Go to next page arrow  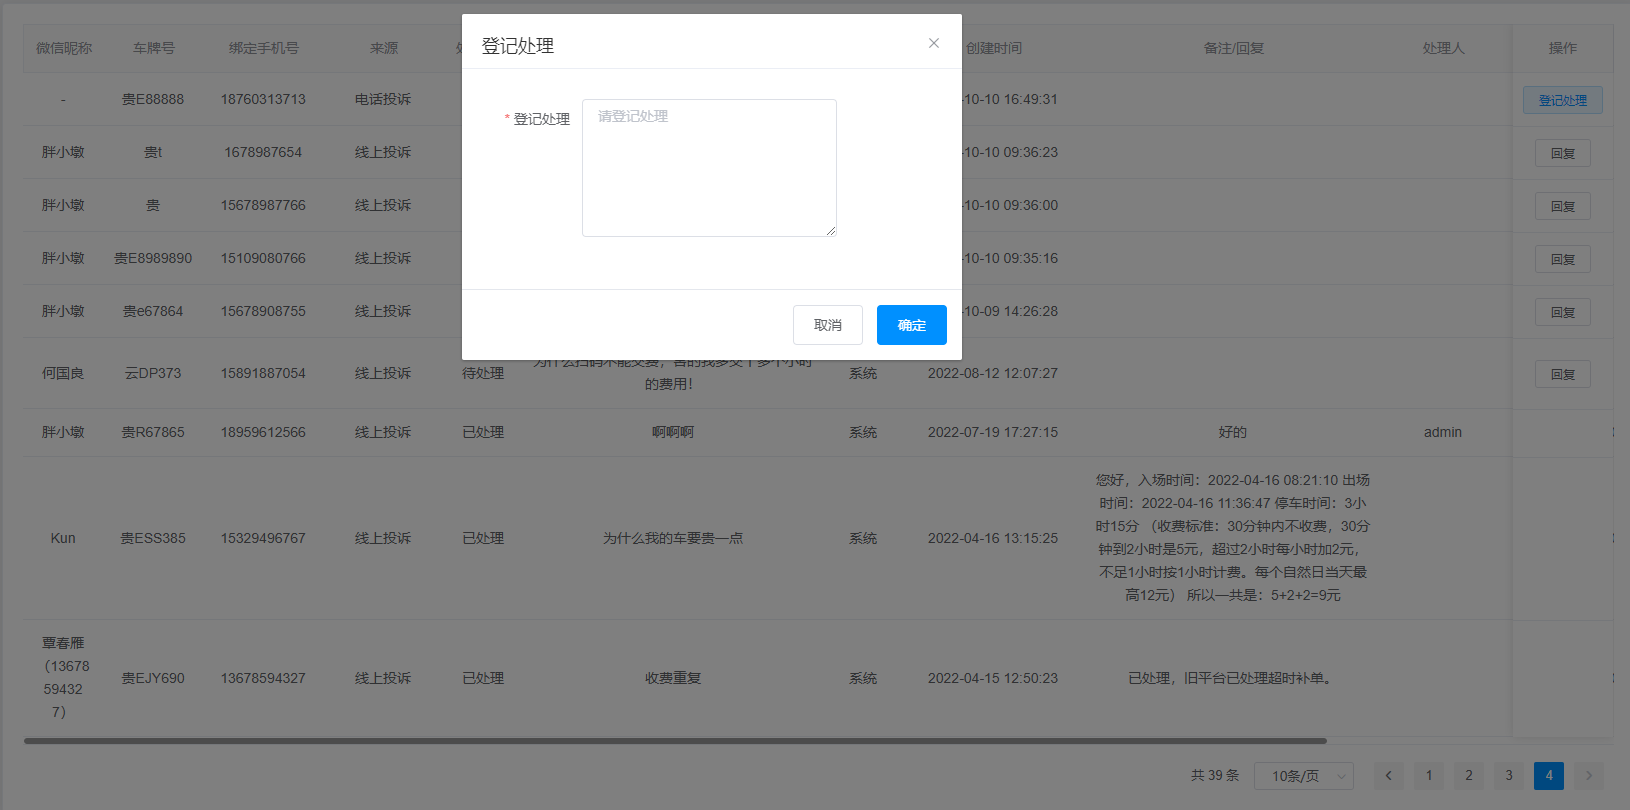[1588, 776]
